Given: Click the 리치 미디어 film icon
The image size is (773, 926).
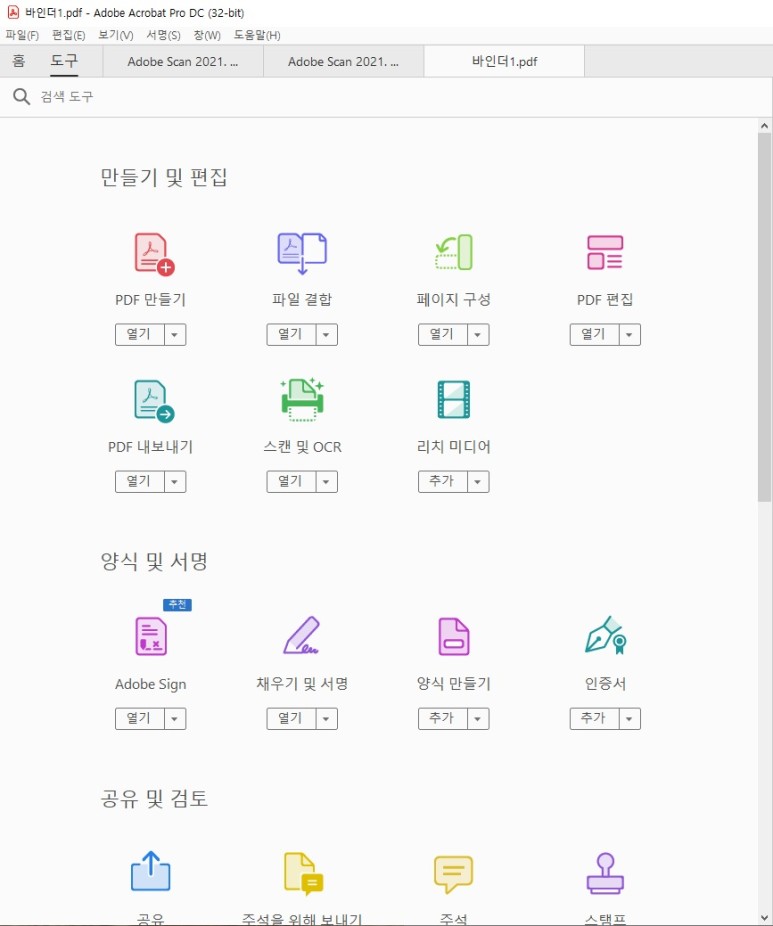Looking at the screenshot, I should coord(454,399).
